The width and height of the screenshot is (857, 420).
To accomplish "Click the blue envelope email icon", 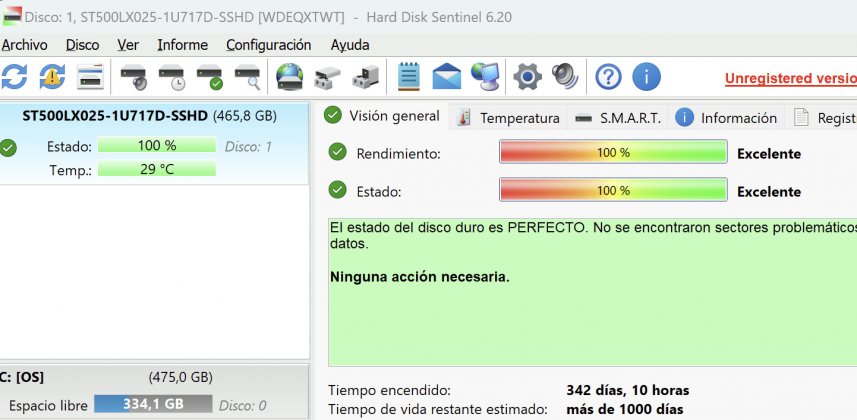I will coord(447,77).
